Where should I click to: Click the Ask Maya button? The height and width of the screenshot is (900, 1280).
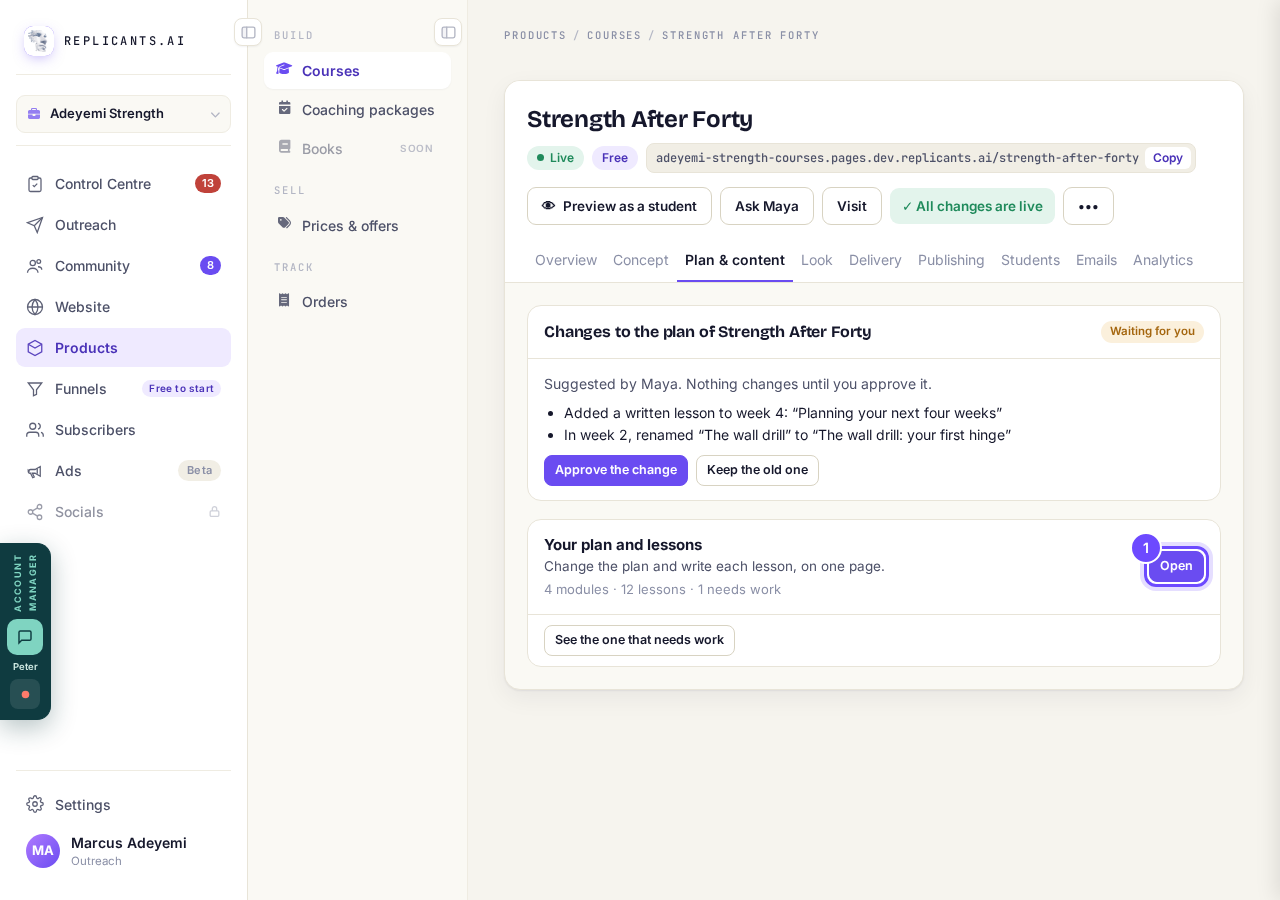coord(767,206)
